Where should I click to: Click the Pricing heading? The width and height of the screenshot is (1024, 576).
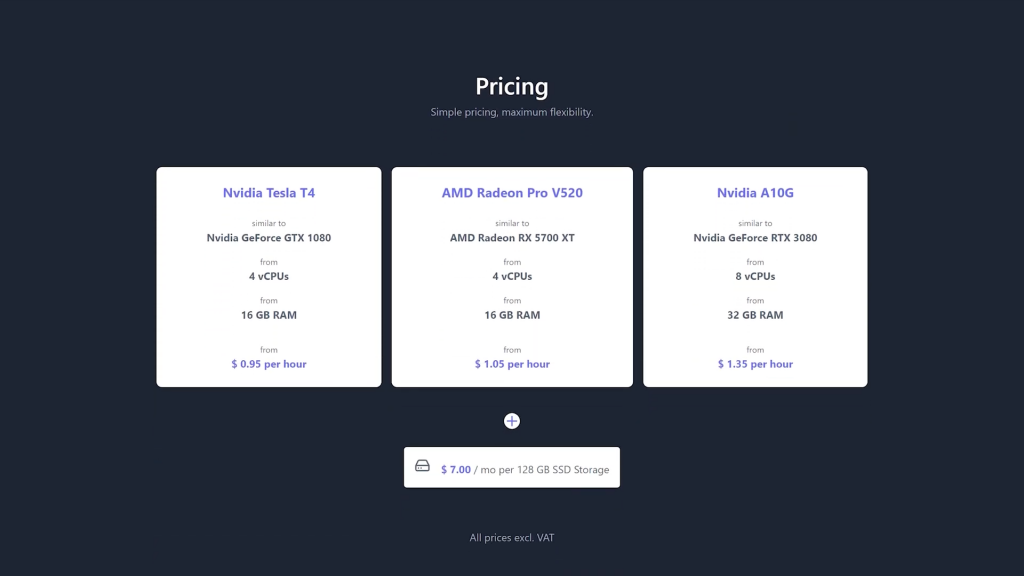point(511,86)
